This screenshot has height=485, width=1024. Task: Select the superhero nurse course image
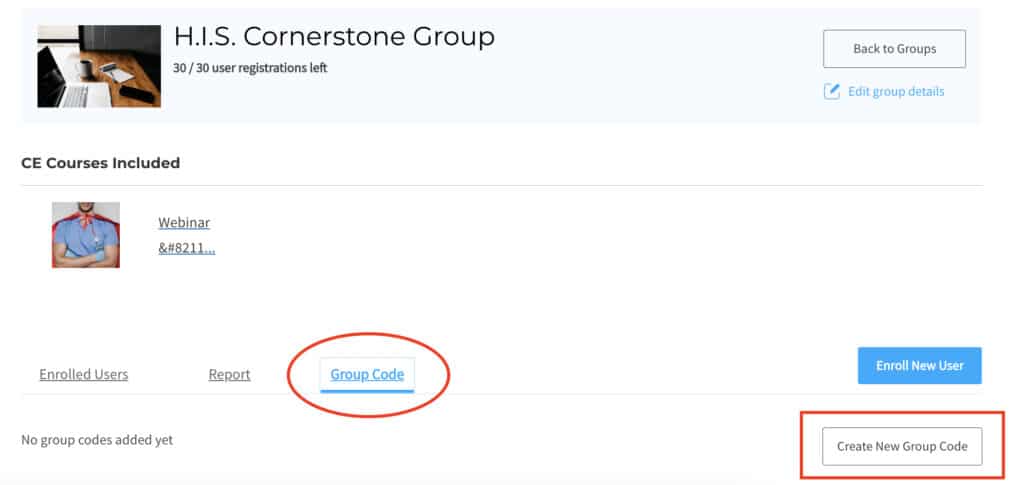86,235
